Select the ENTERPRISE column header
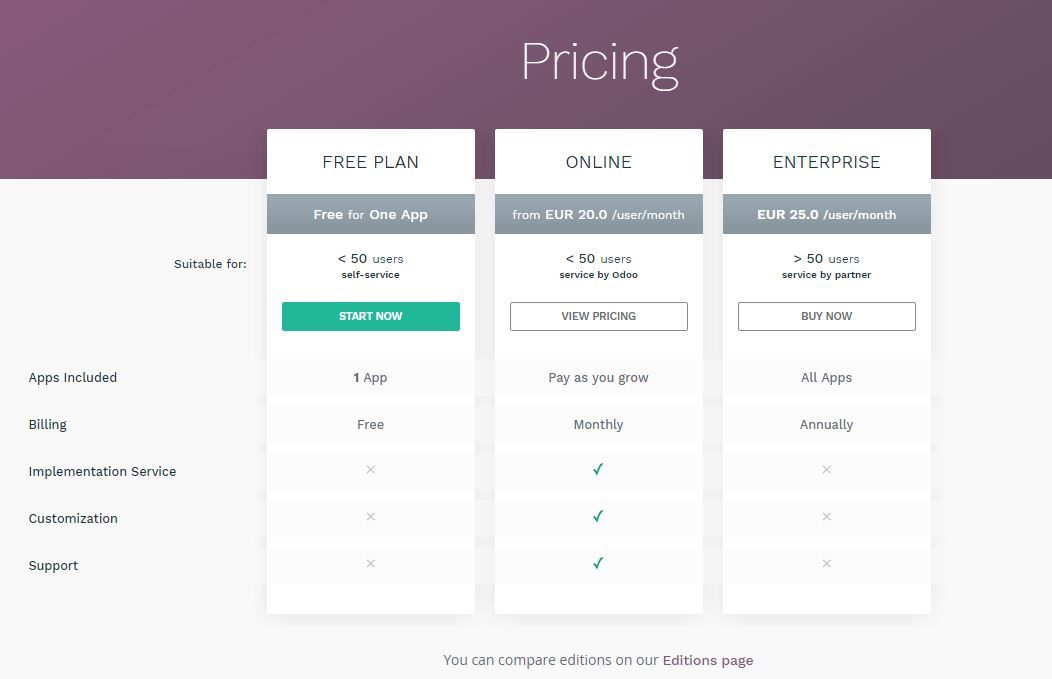The width and height of the screenshot is (1052, 679). [x=826, y=161]
